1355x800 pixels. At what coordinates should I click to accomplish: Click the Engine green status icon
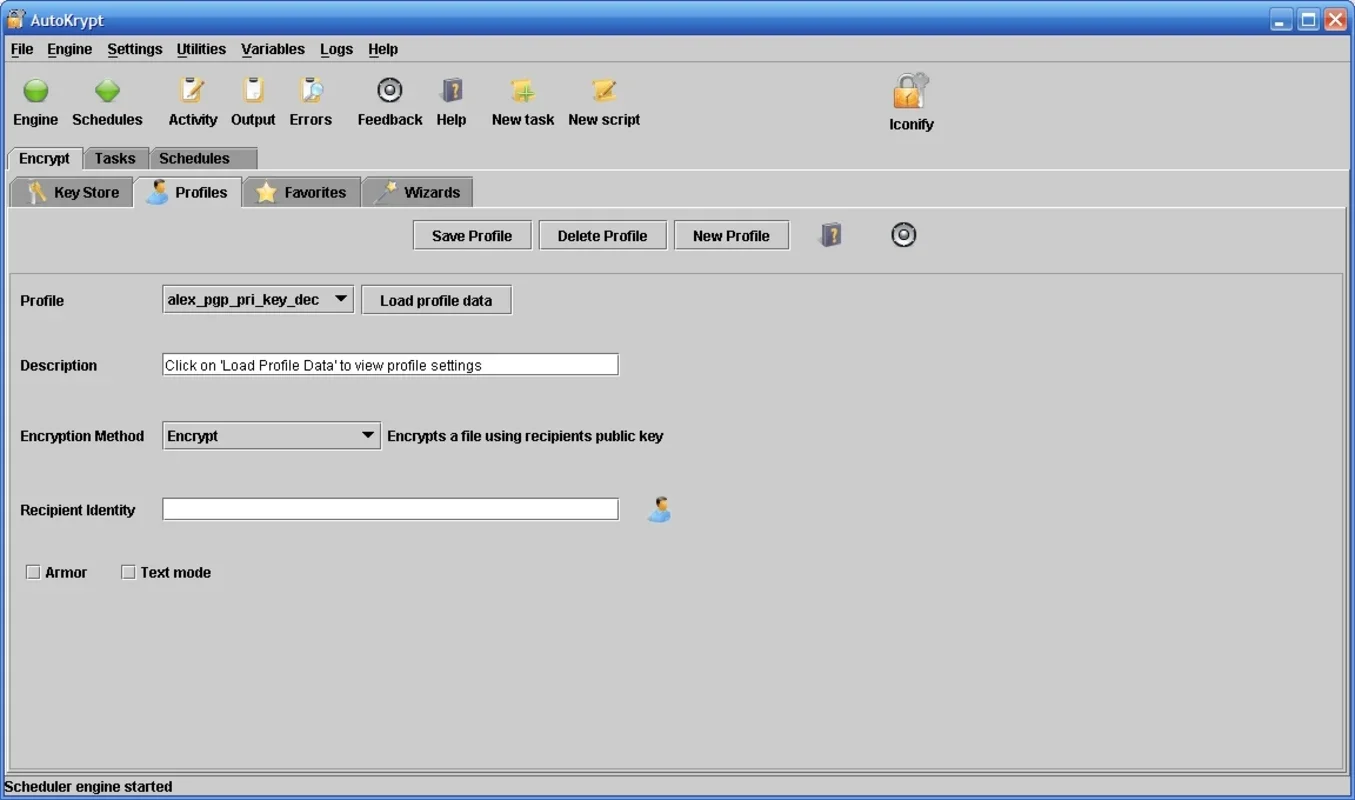click(36, 92)
